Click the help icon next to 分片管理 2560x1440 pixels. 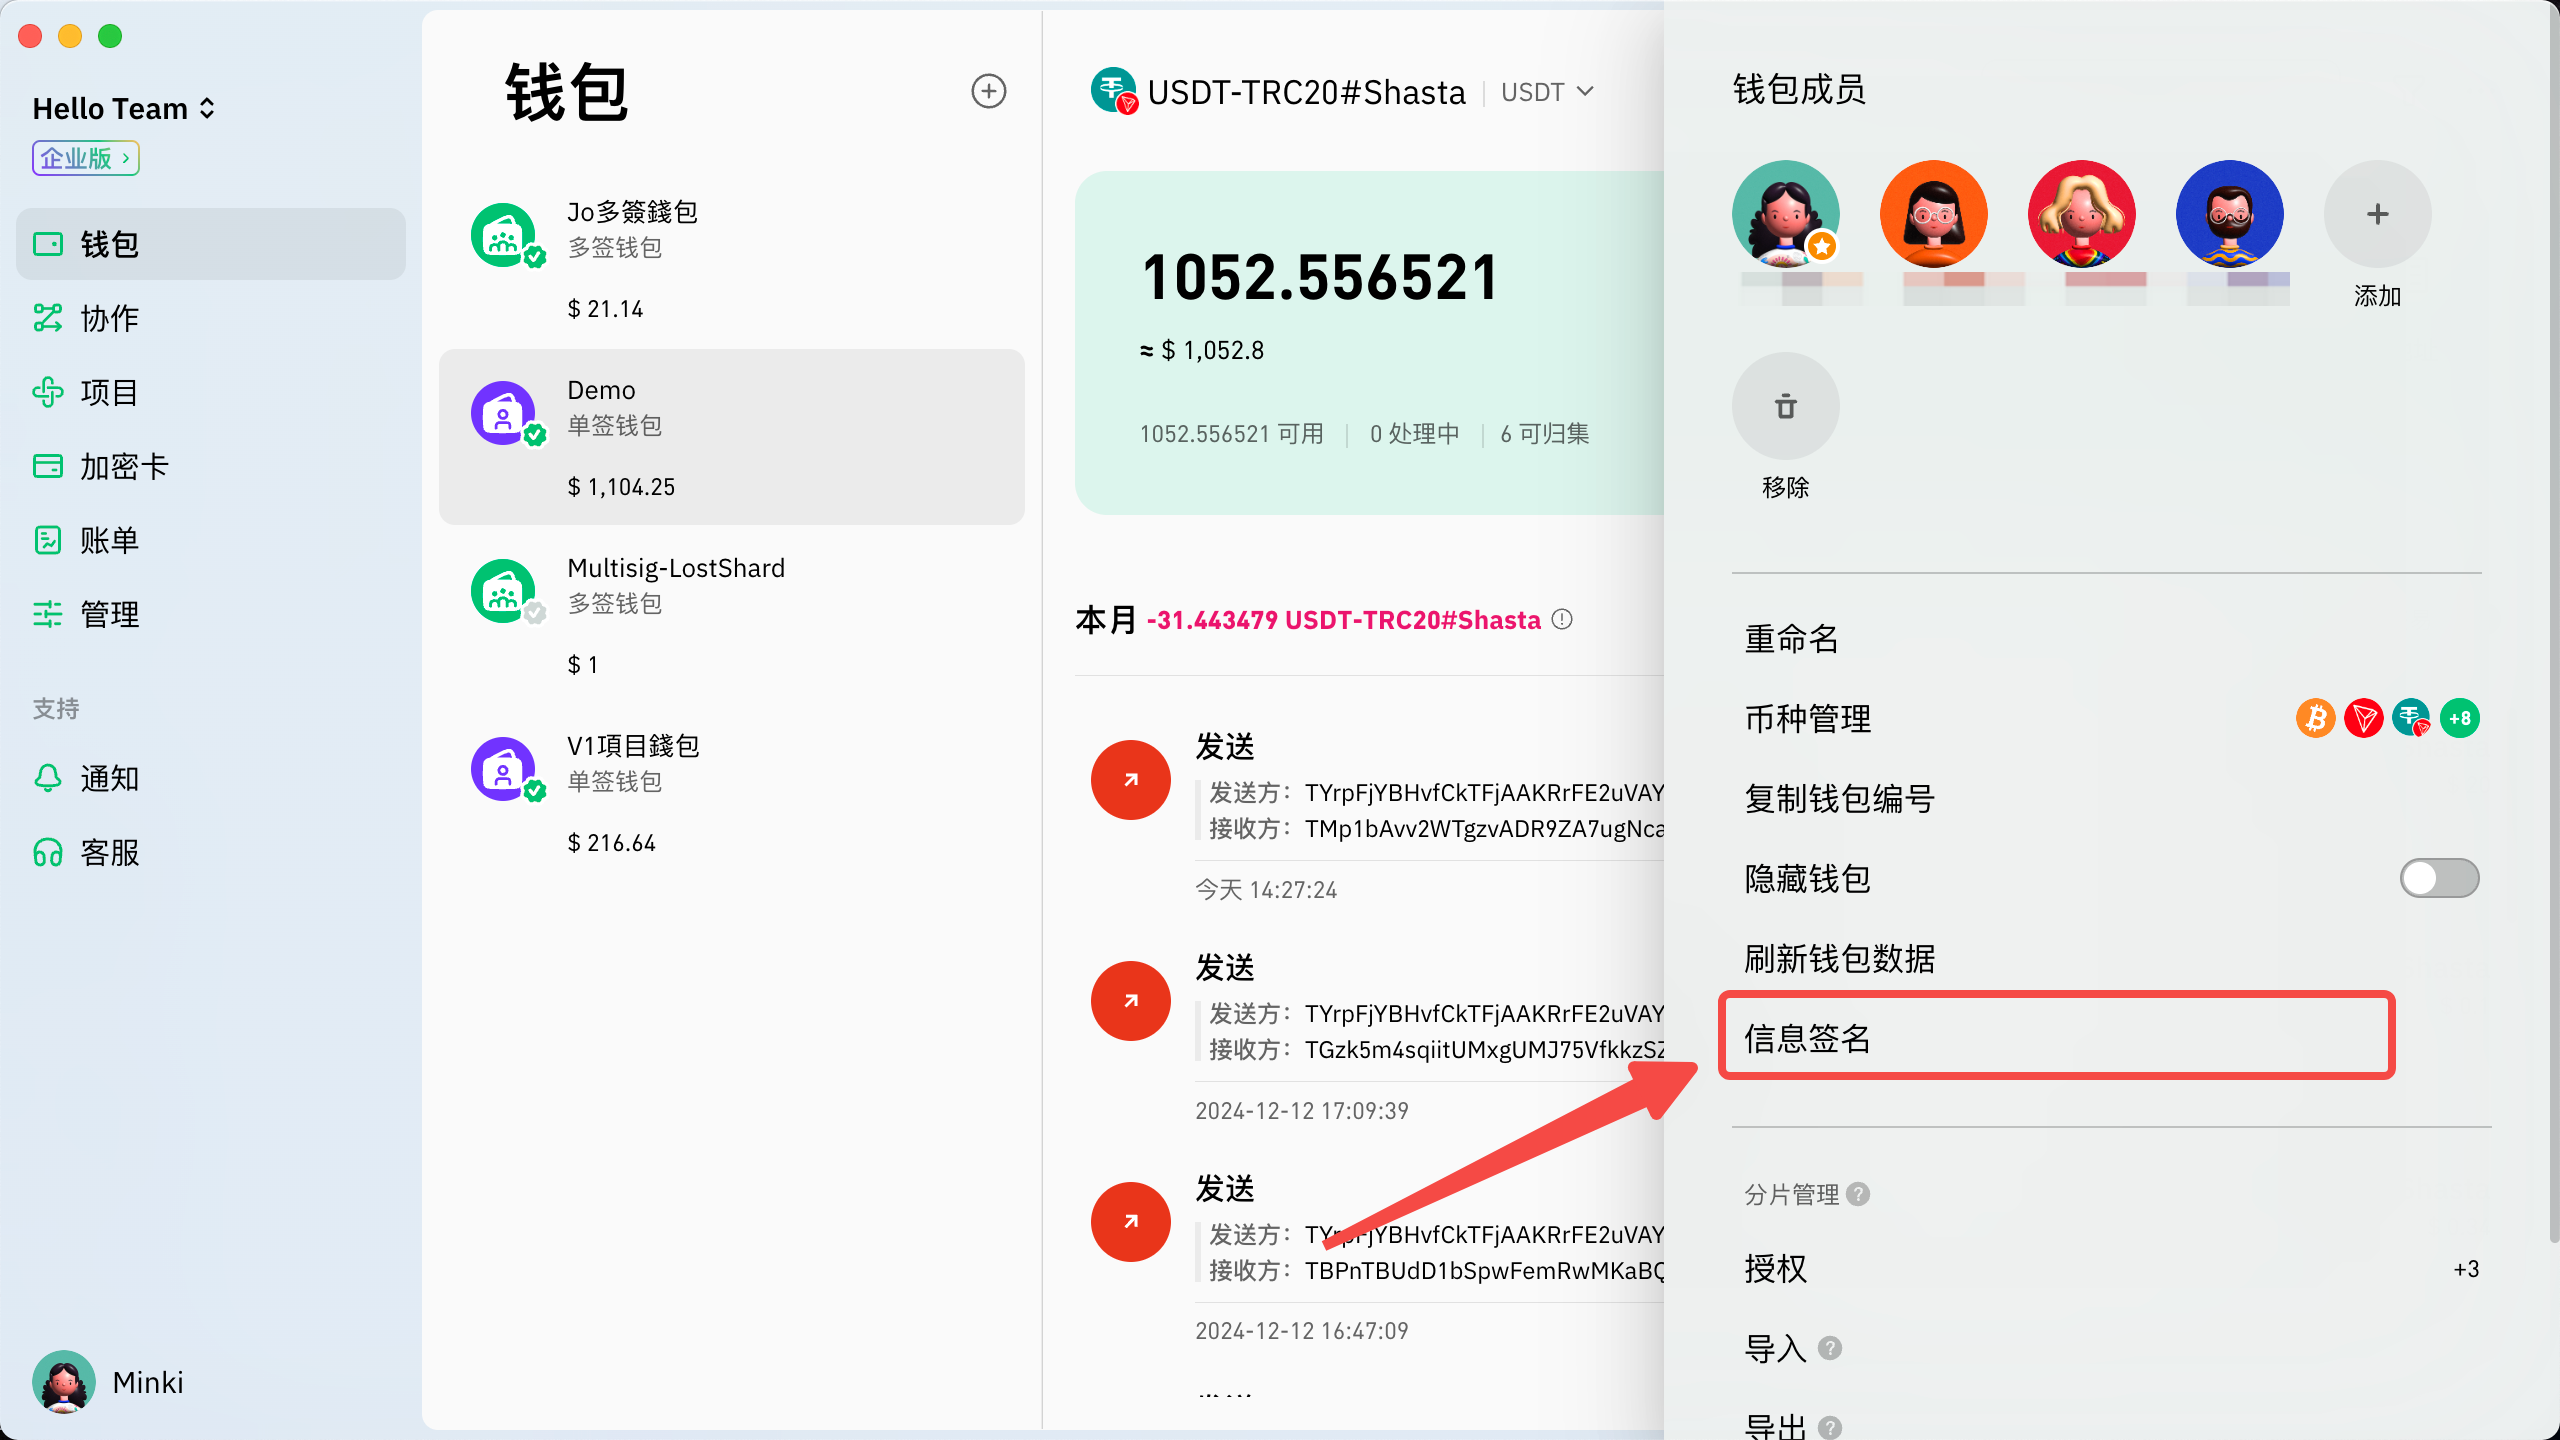[1858, 1194]
